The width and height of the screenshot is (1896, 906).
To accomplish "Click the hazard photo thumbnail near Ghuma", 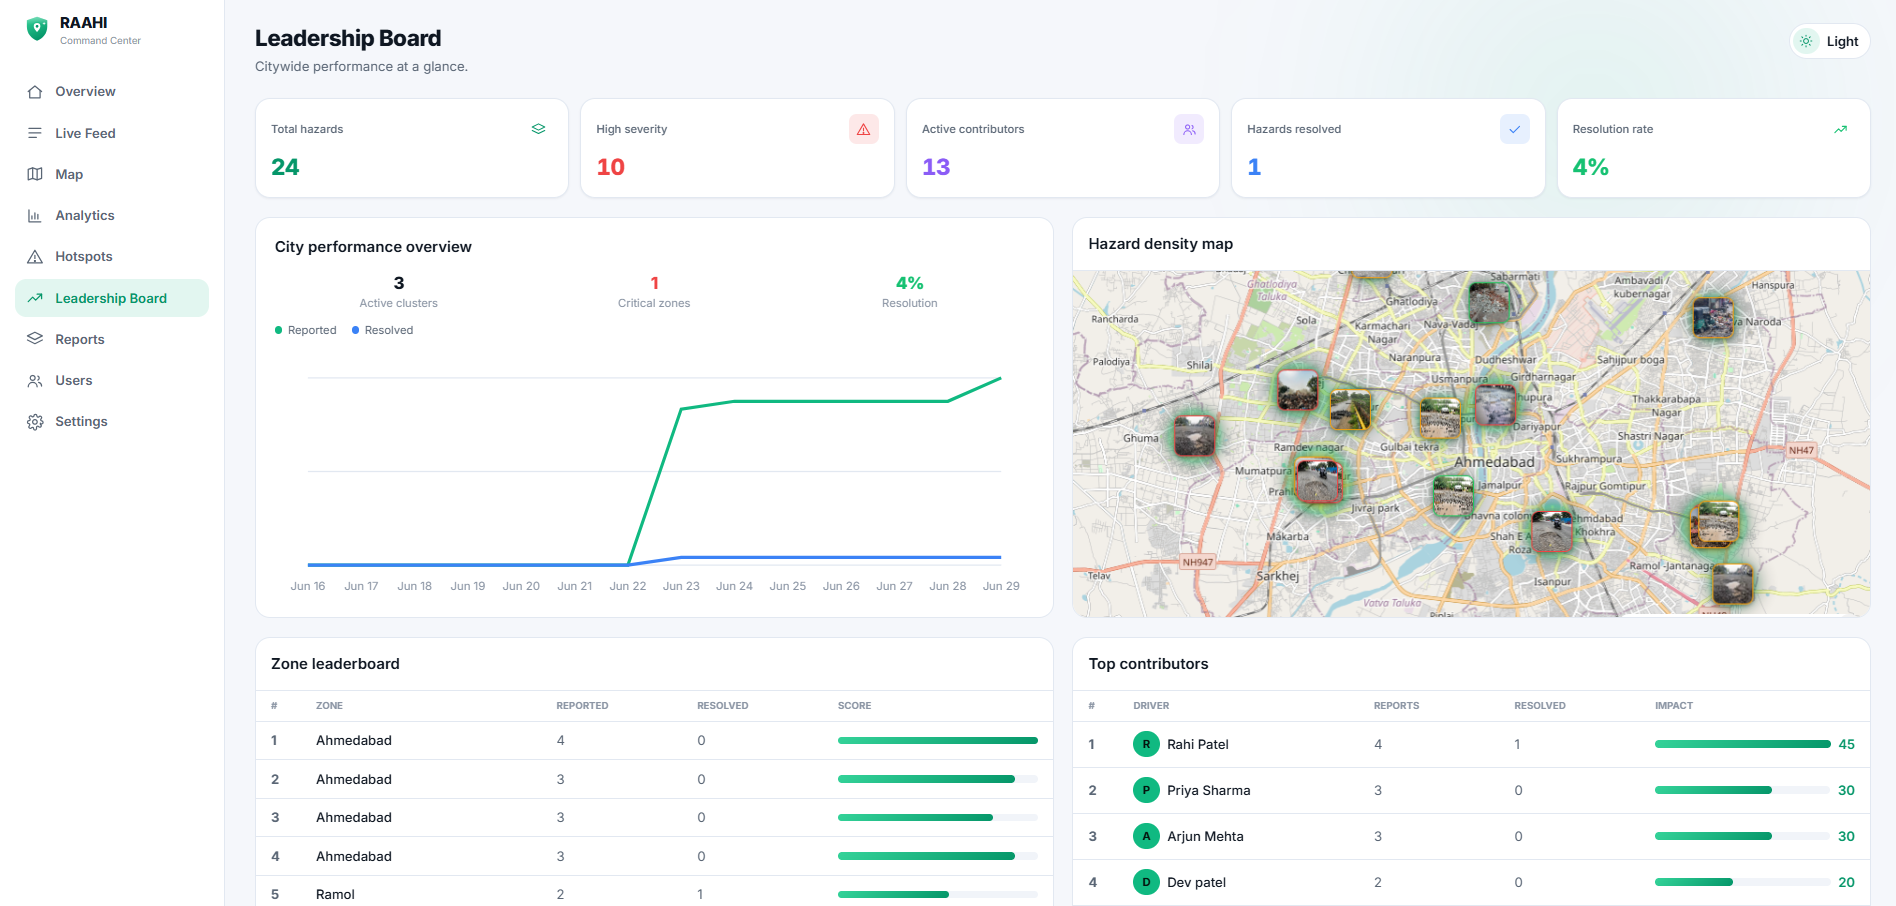I will [x=1194, y=436].
